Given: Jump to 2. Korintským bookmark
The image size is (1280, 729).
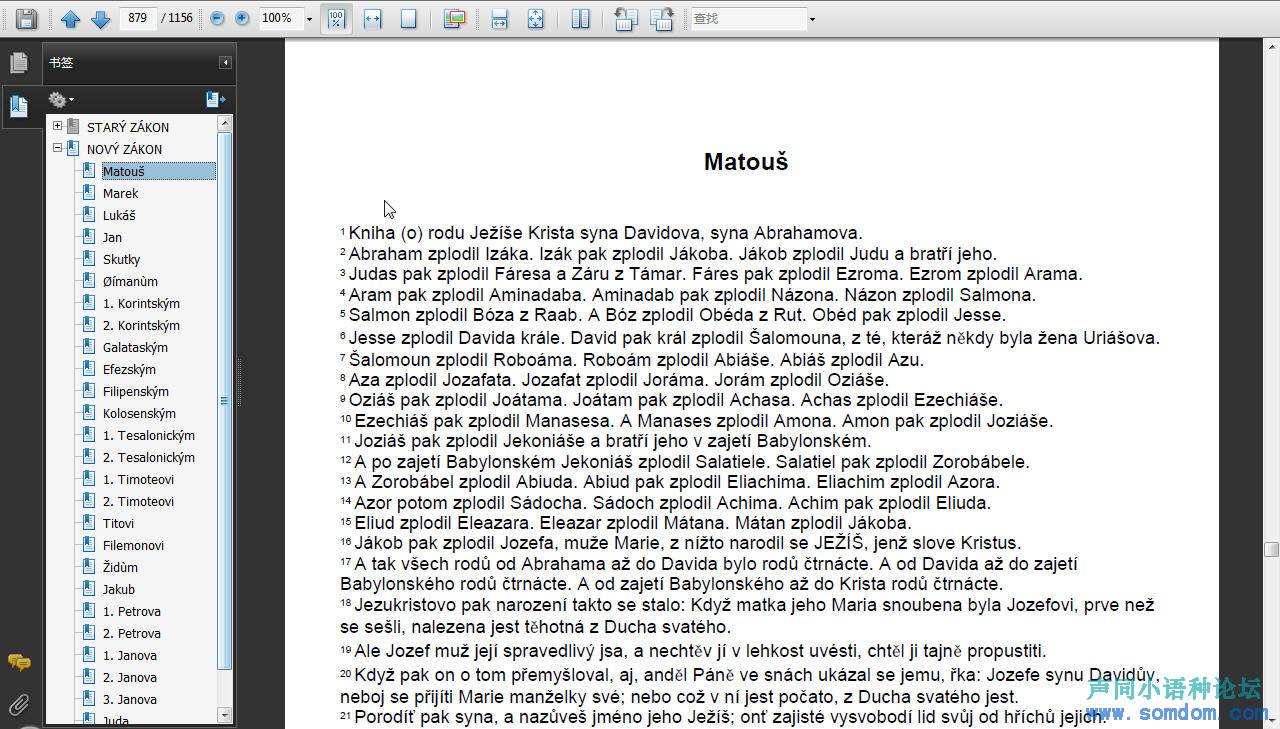Looking at the screenshot, I should pos(141,325).
